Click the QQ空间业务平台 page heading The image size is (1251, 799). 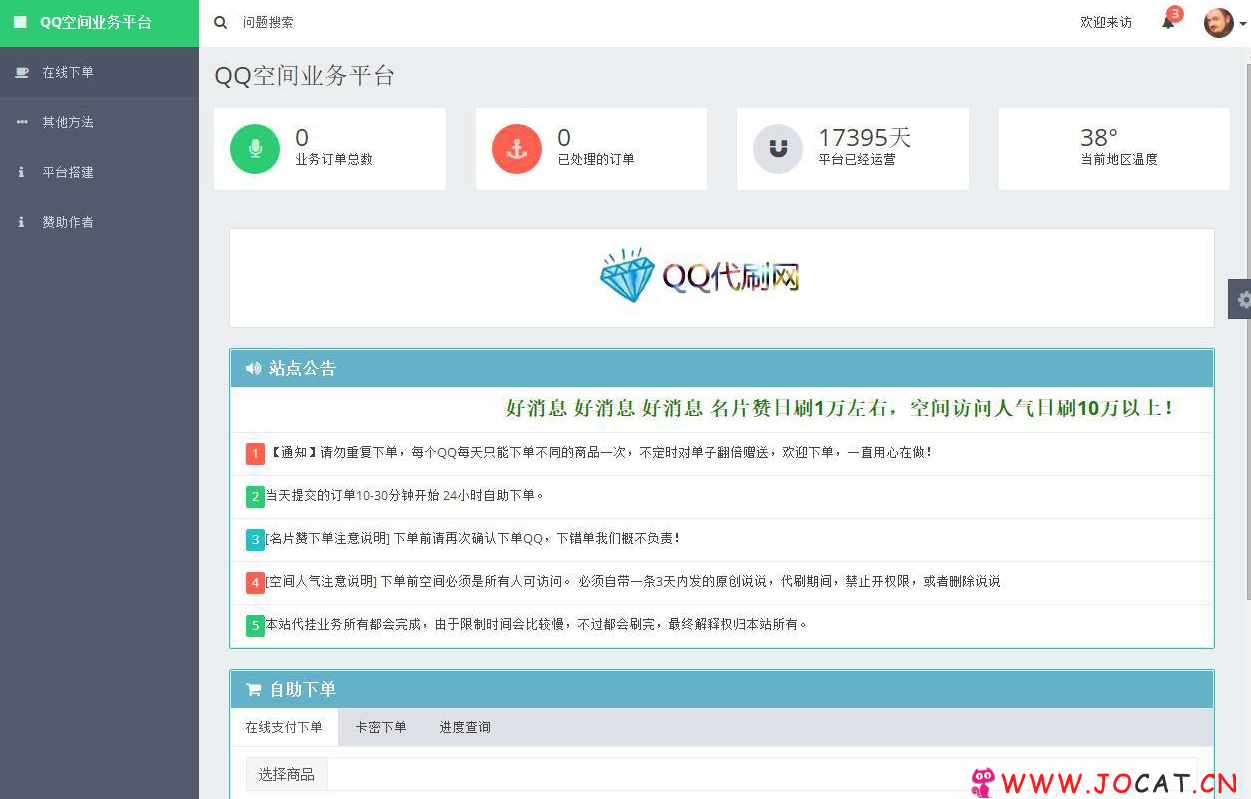coord(305,76)
